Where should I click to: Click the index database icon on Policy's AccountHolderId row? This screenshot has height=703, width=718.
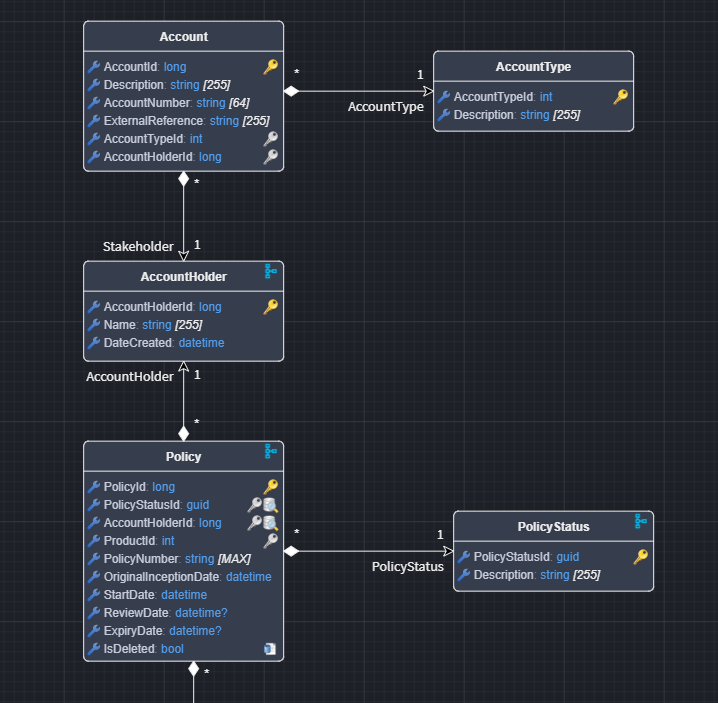click(271, 523)
